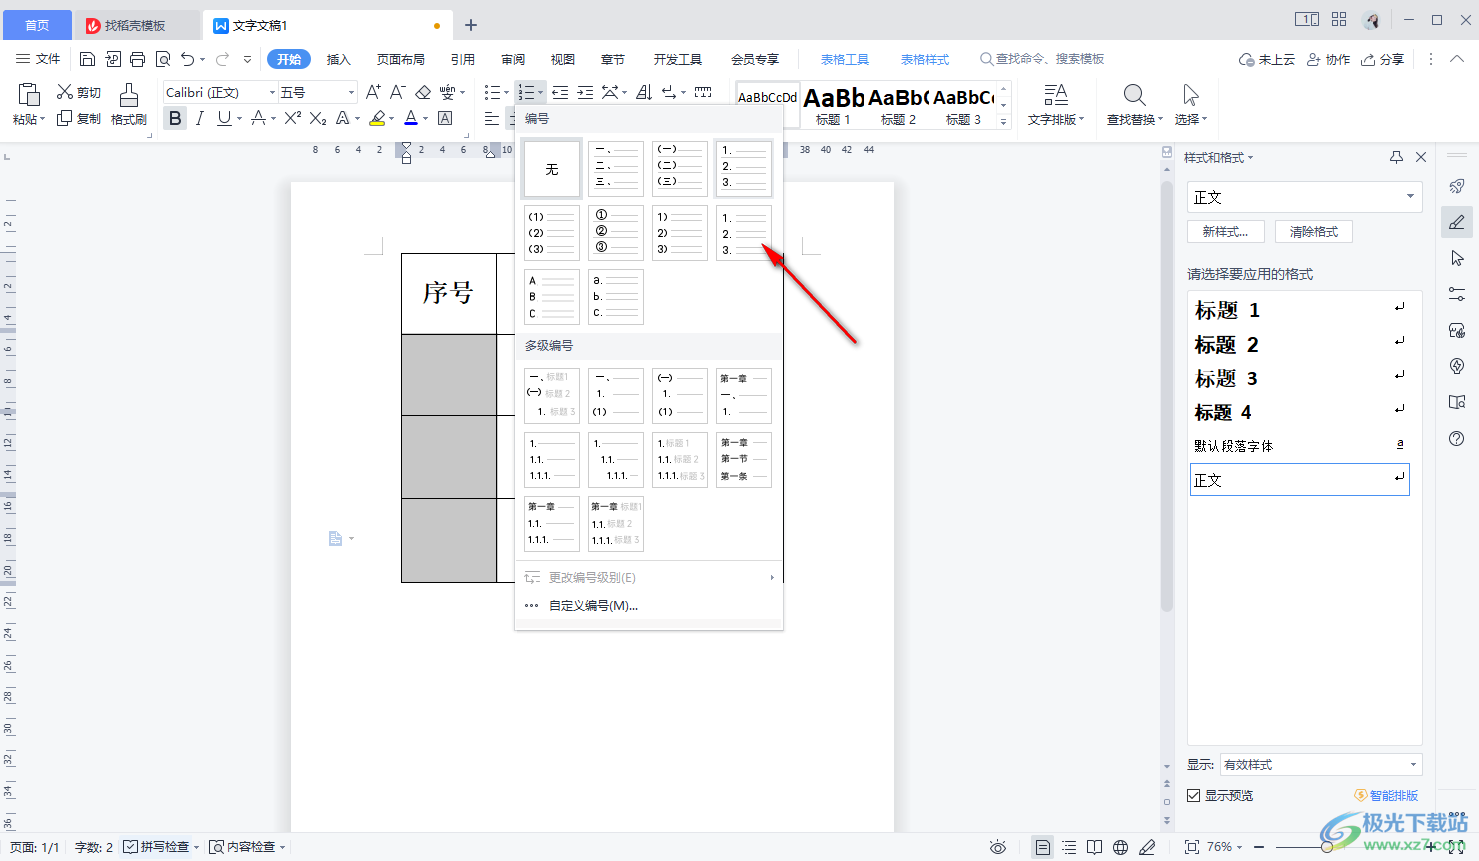Image resolution: width=1479 pixels, height=861 pixels.
Task: Choose A B C numbering thumbnail
Action: click(552, 297)
